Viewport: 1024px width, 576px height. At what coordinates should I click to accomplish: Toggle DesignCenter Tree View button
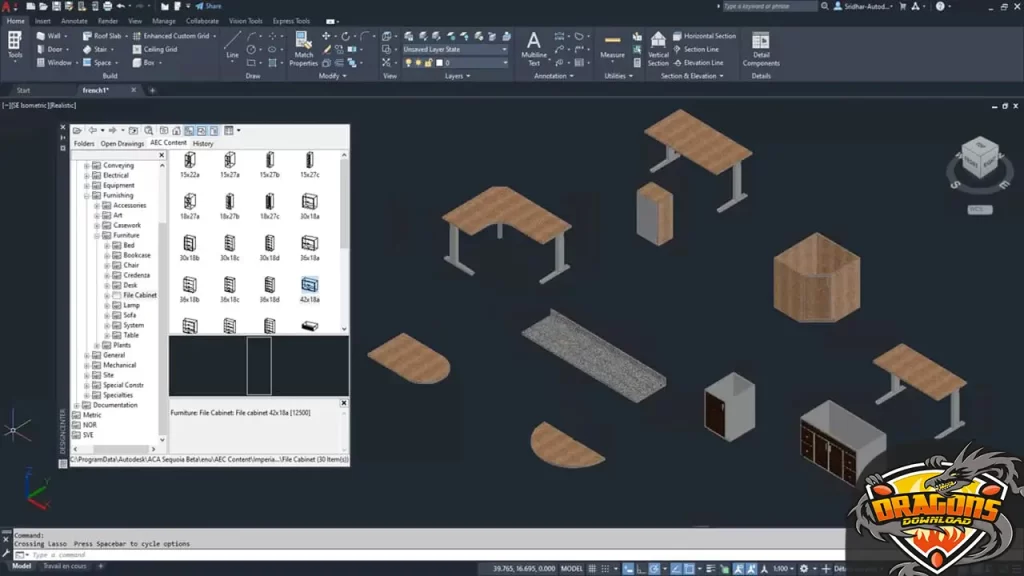[x=189, y=131]
